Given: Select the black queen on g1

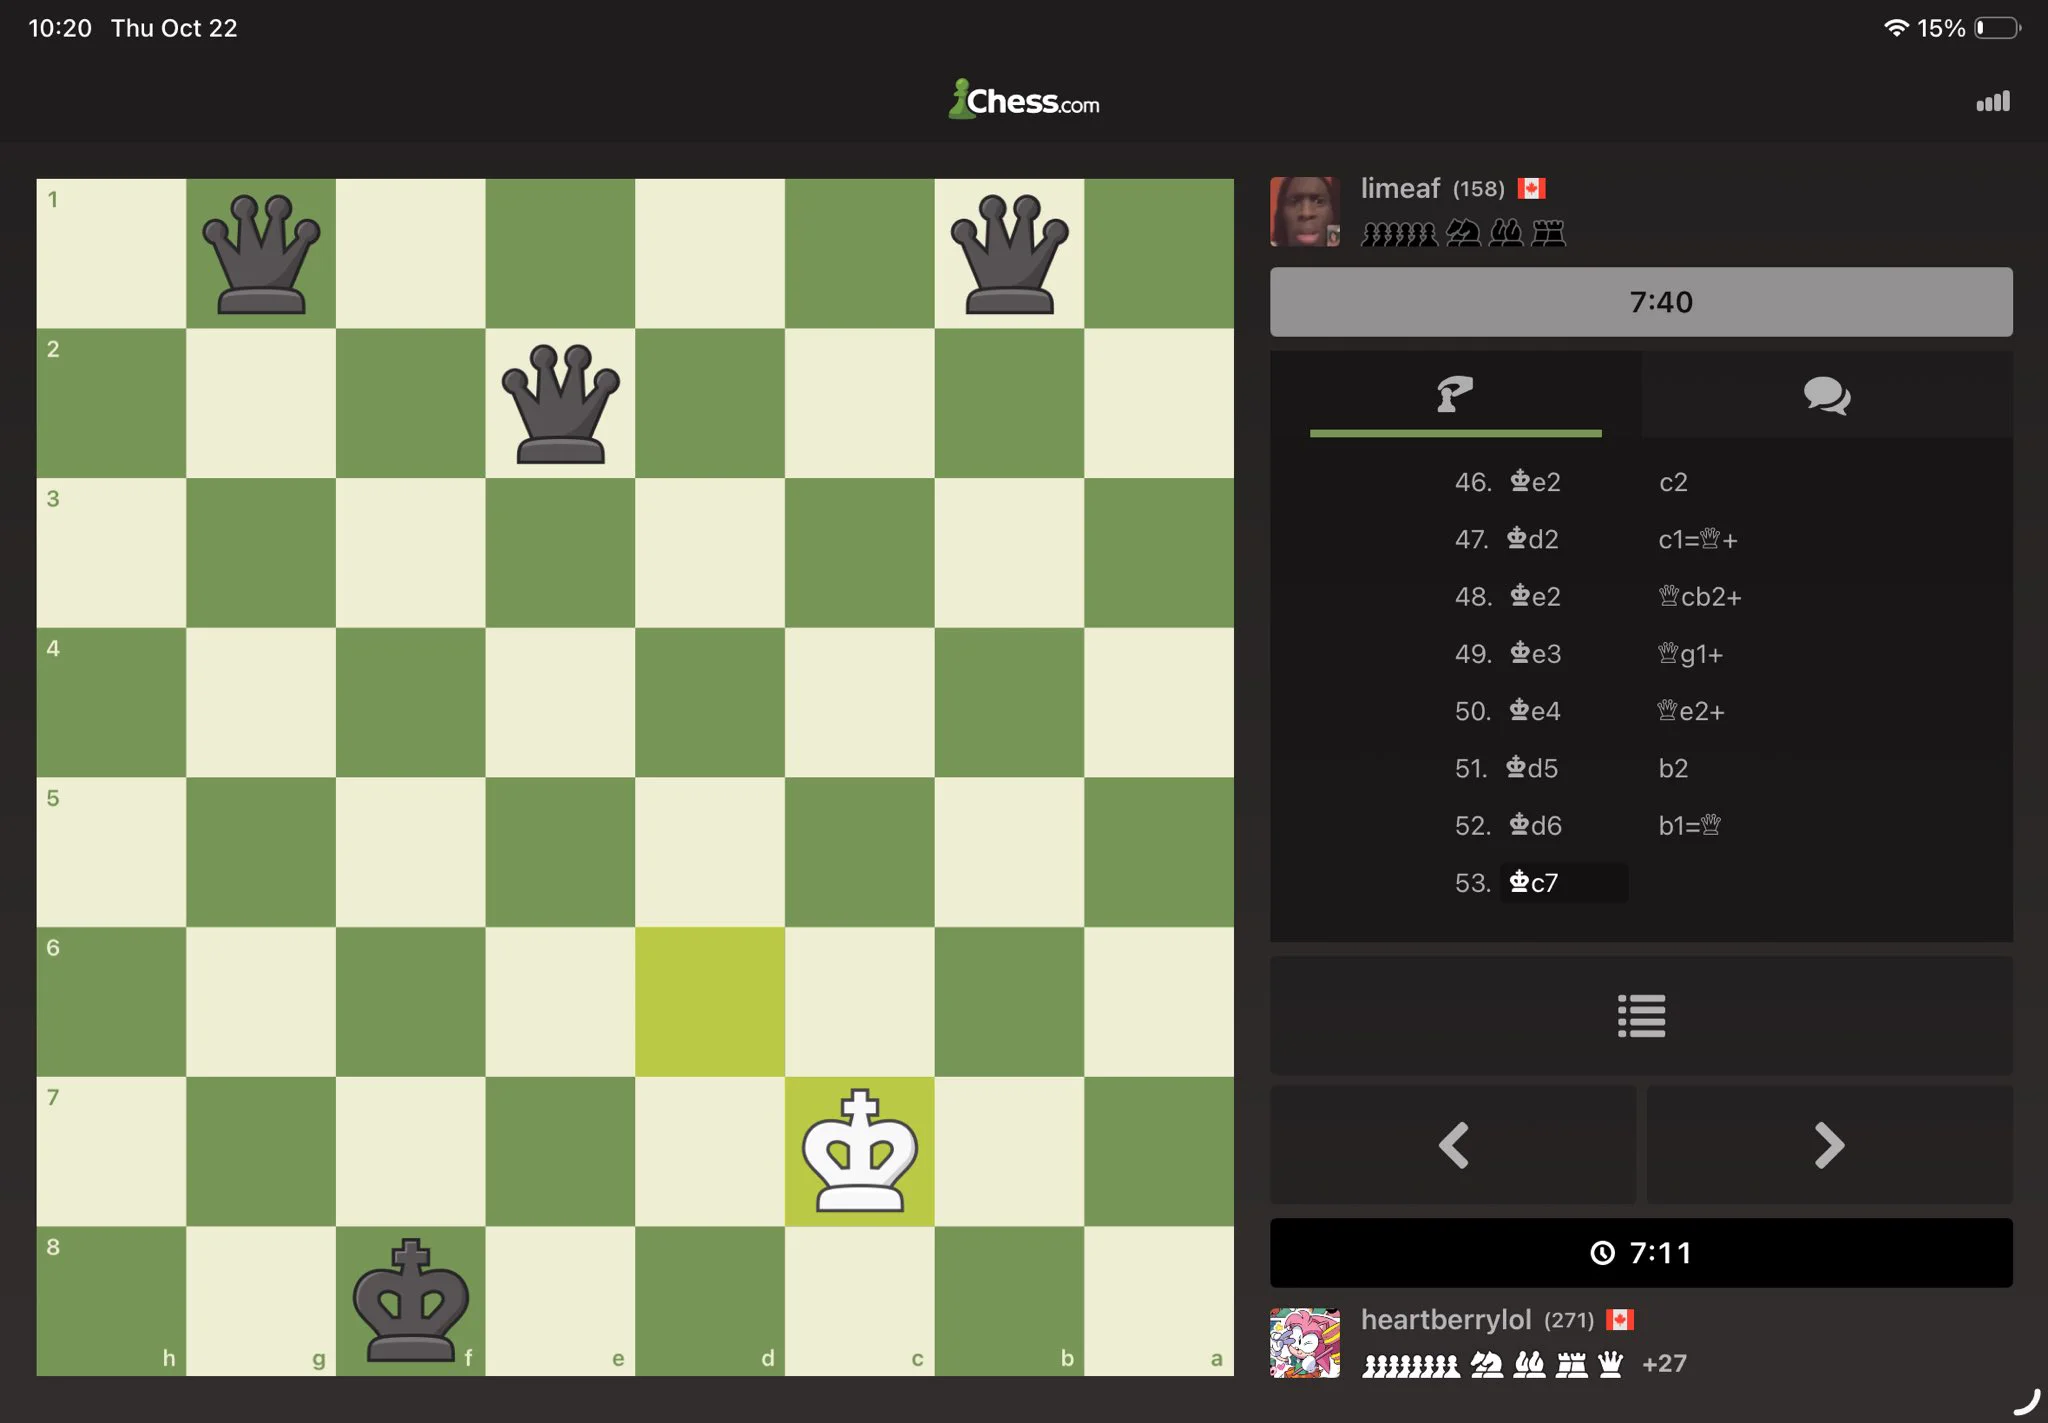Looking at the screenshot, I should (261, 254).
